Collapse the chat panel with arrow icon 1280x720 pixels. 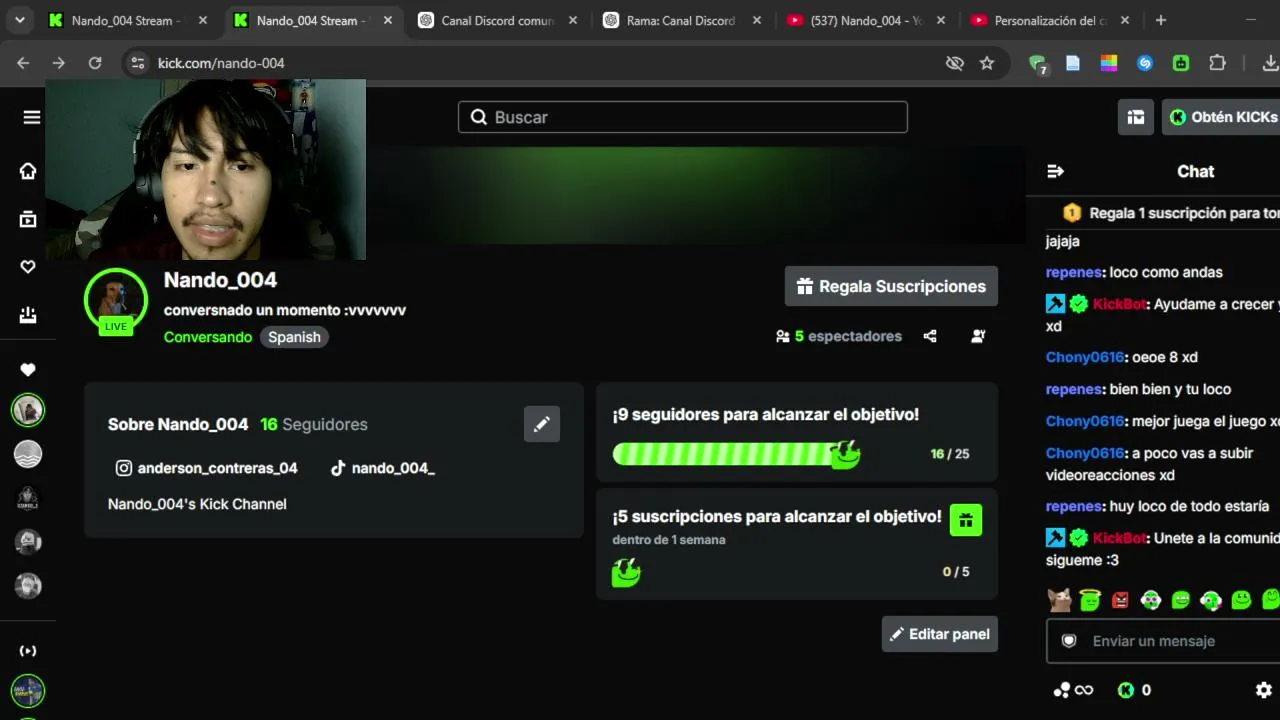(x=1055, y=171)
